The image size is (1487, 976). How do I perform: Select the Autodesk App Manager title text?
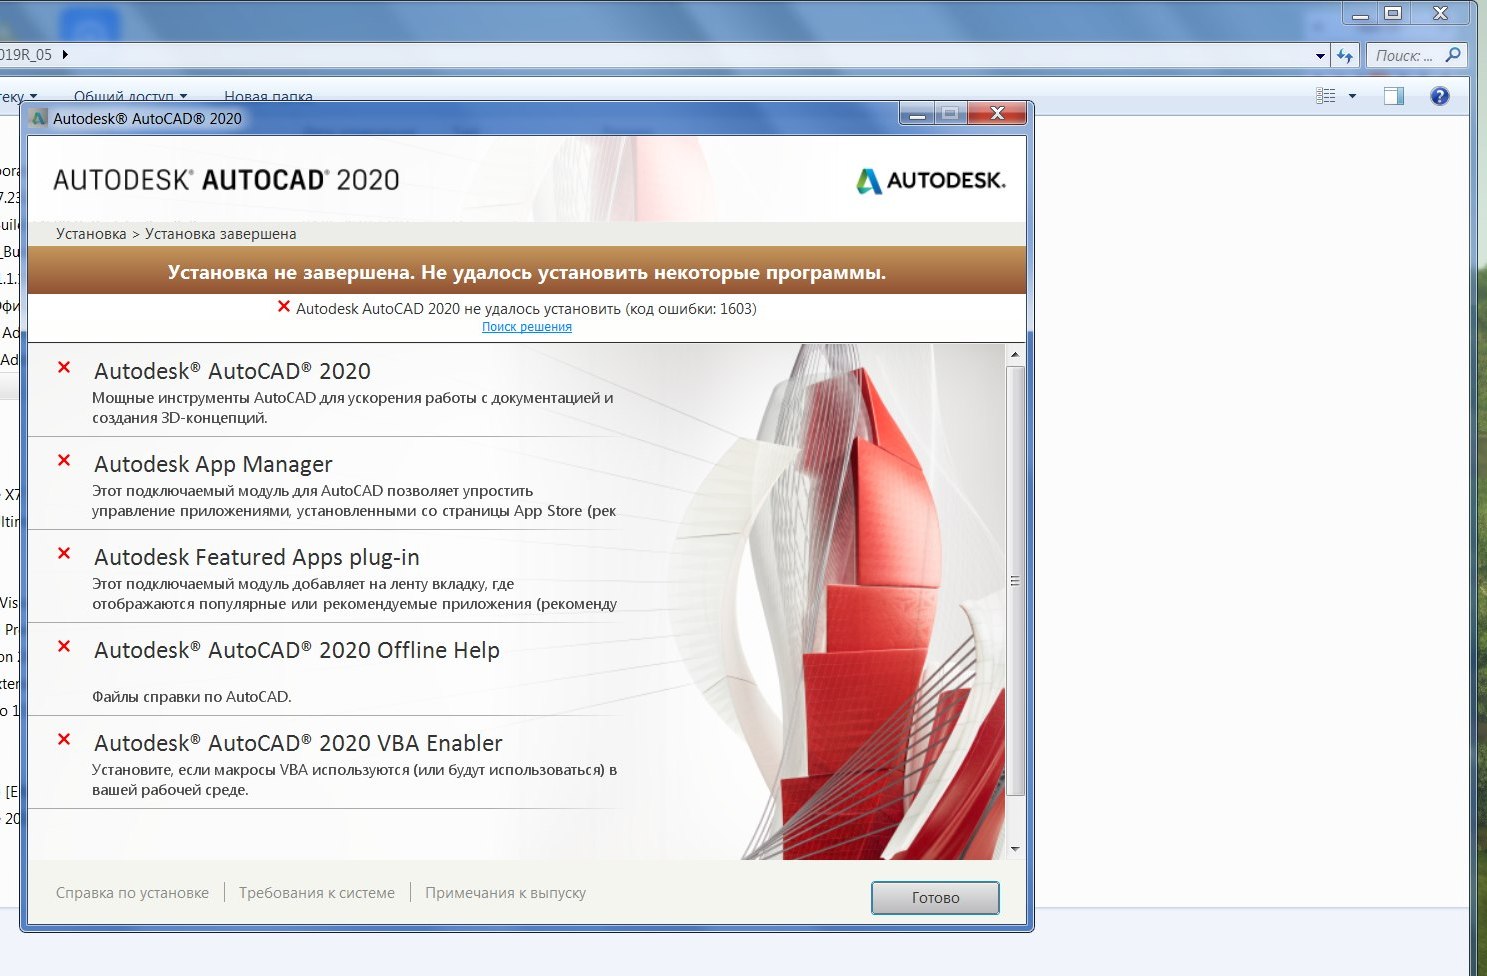tap(213, 464)
